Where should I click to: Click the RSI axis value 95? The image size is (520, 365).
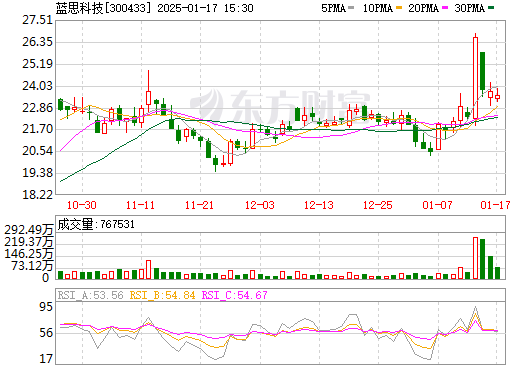pyautogui.click(x=46, y=307)
